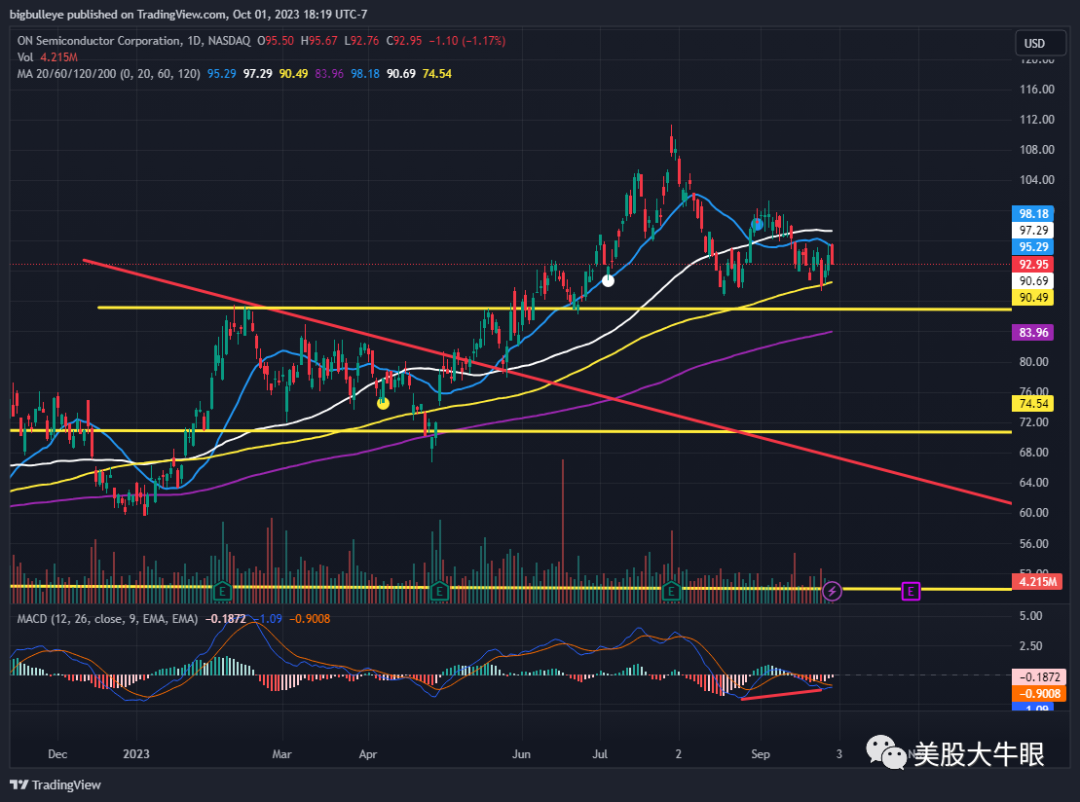The height and width of the screenshot is (802, 1080).
Task: Click the 80.00 price scale tick
Action: point(1033,362)
